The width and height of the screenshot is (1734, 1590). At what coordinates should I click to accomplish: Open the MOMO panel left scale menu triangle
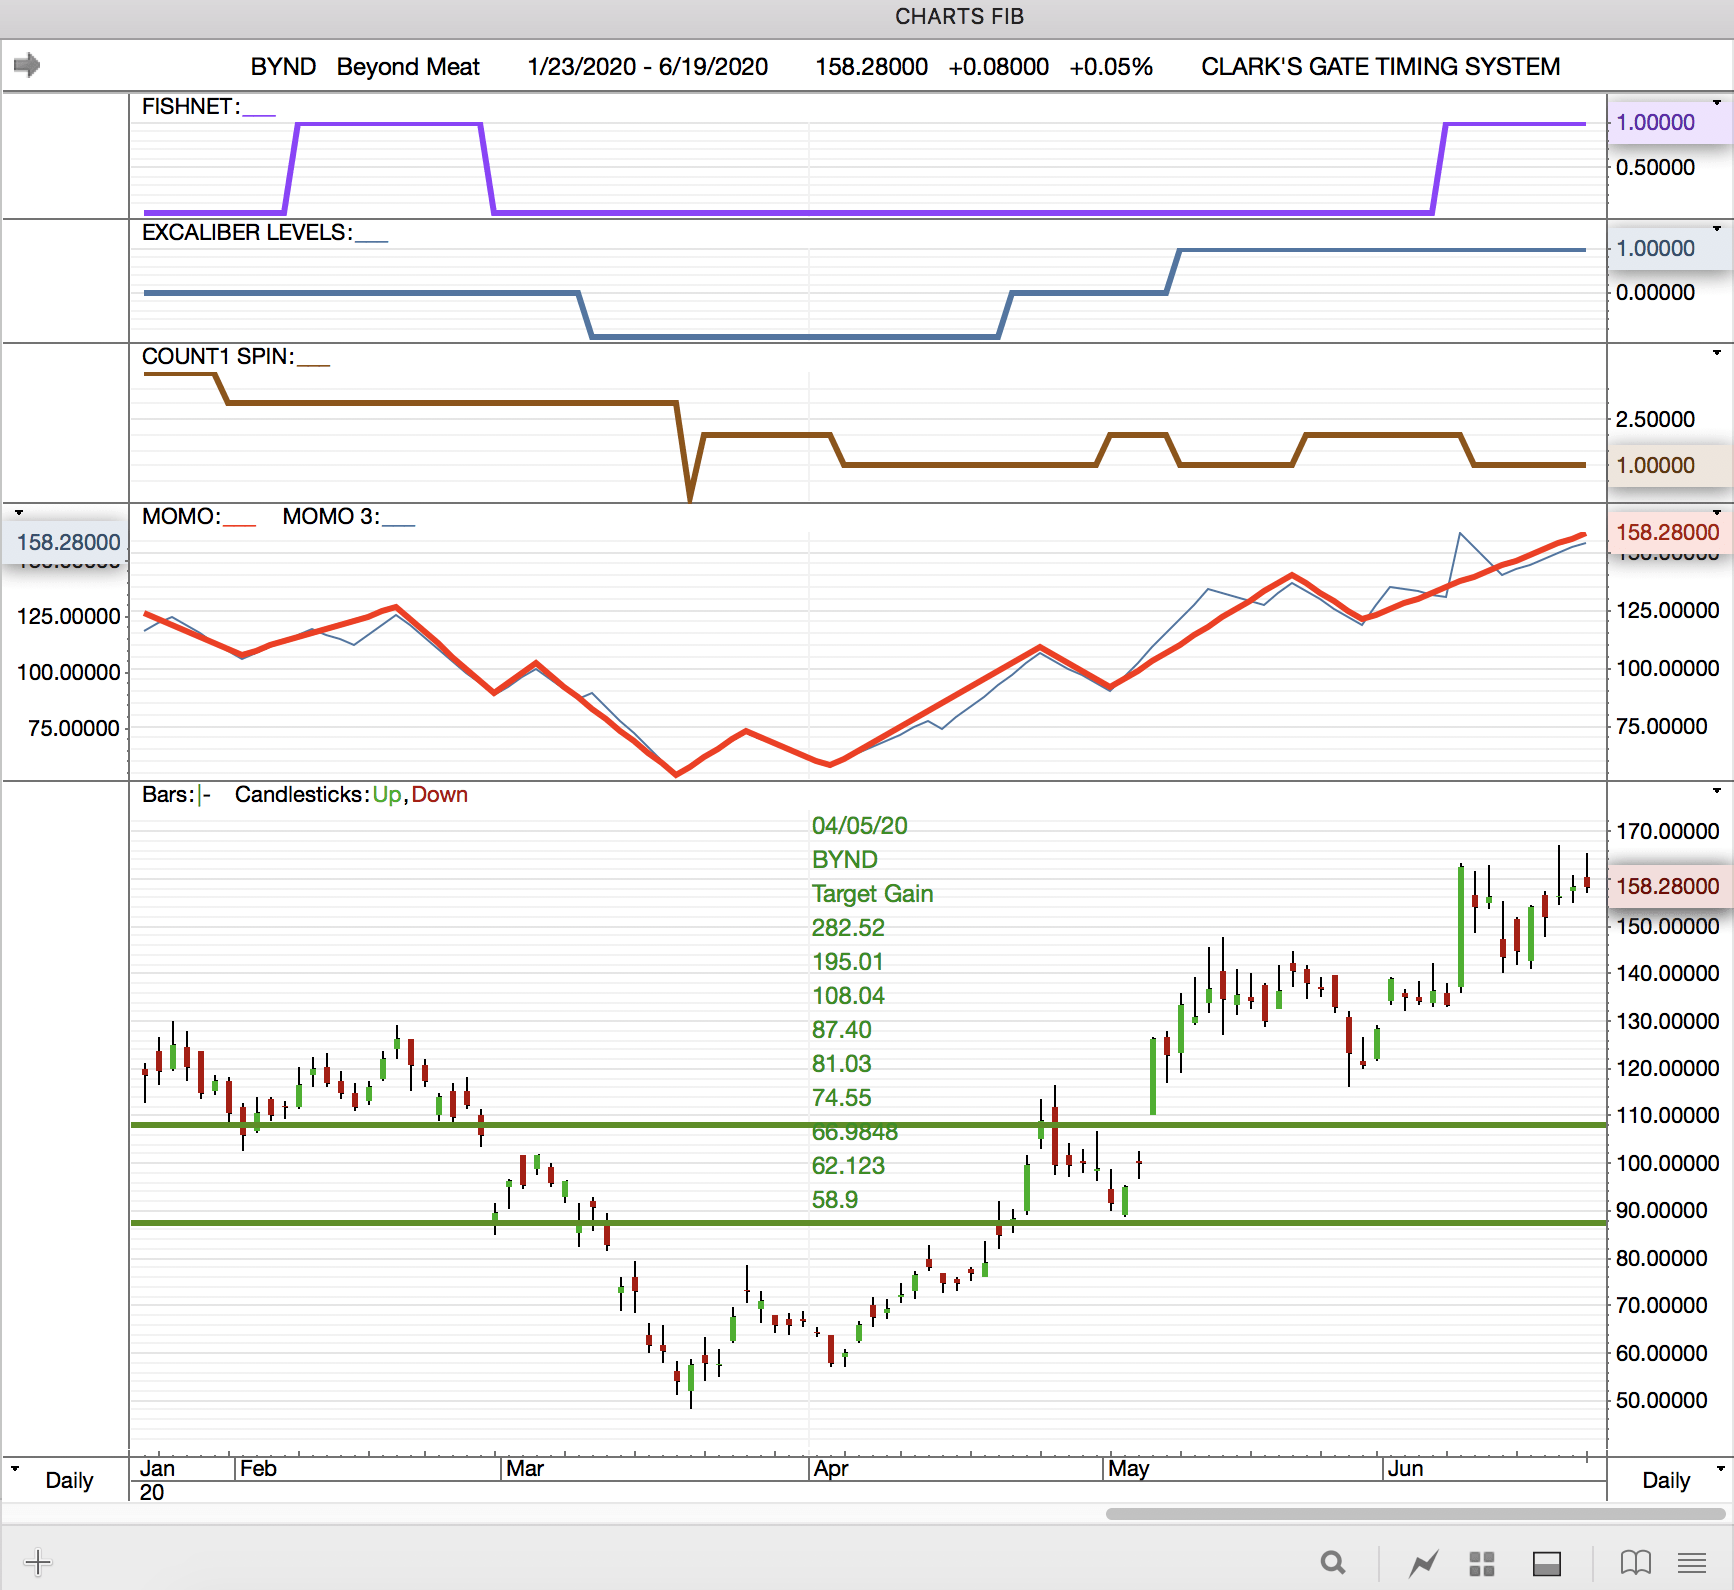(x=19, y=513)
